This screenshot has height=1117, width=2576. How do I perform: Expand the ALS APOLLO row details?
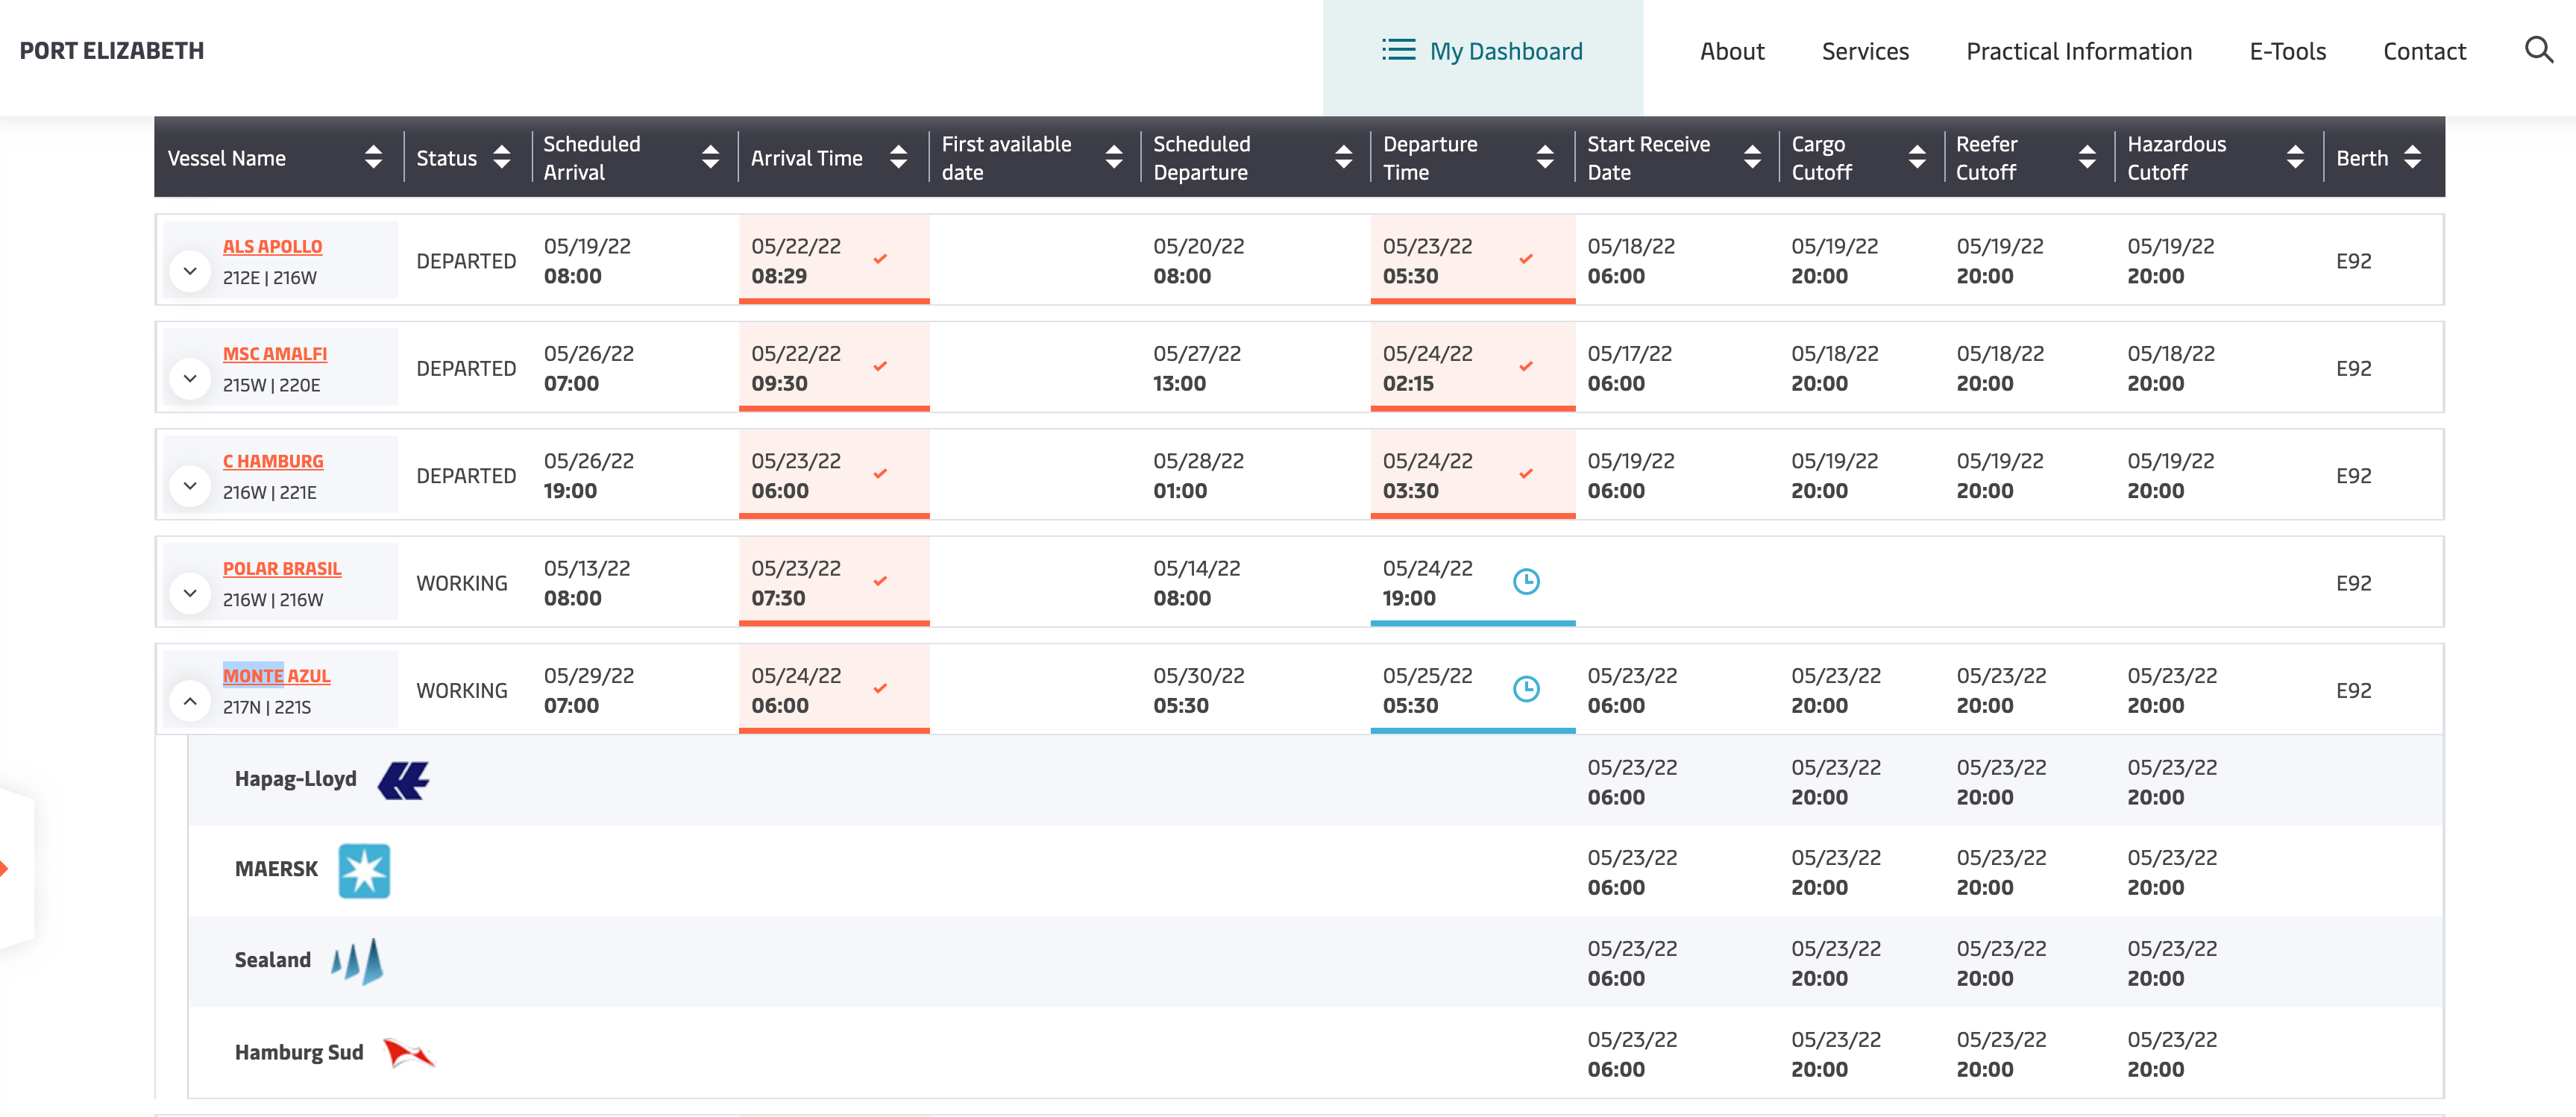click(190, 271)
